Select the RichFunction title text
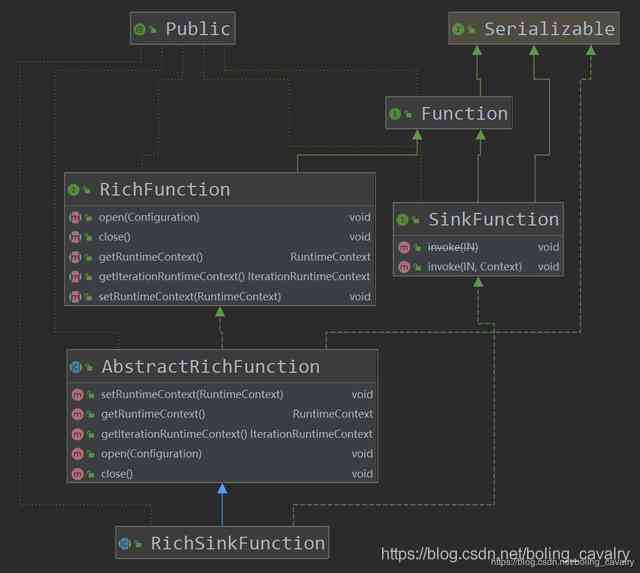This screenshot has height=573, width=640. coord(164,190)
